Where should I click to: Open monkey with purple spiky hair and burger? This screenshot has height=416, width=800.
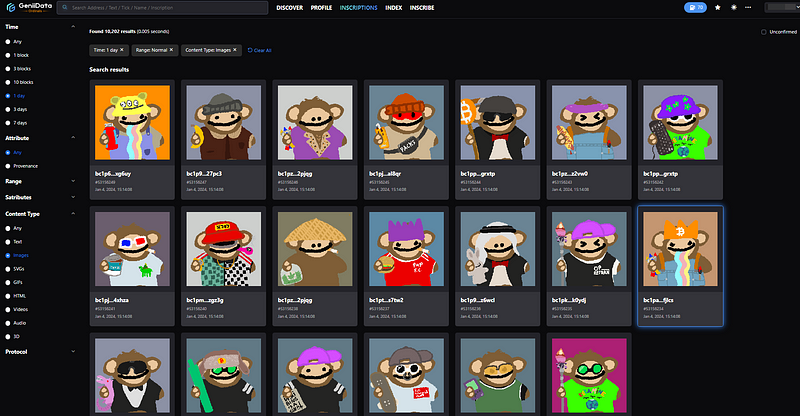(x=406, y=249)
